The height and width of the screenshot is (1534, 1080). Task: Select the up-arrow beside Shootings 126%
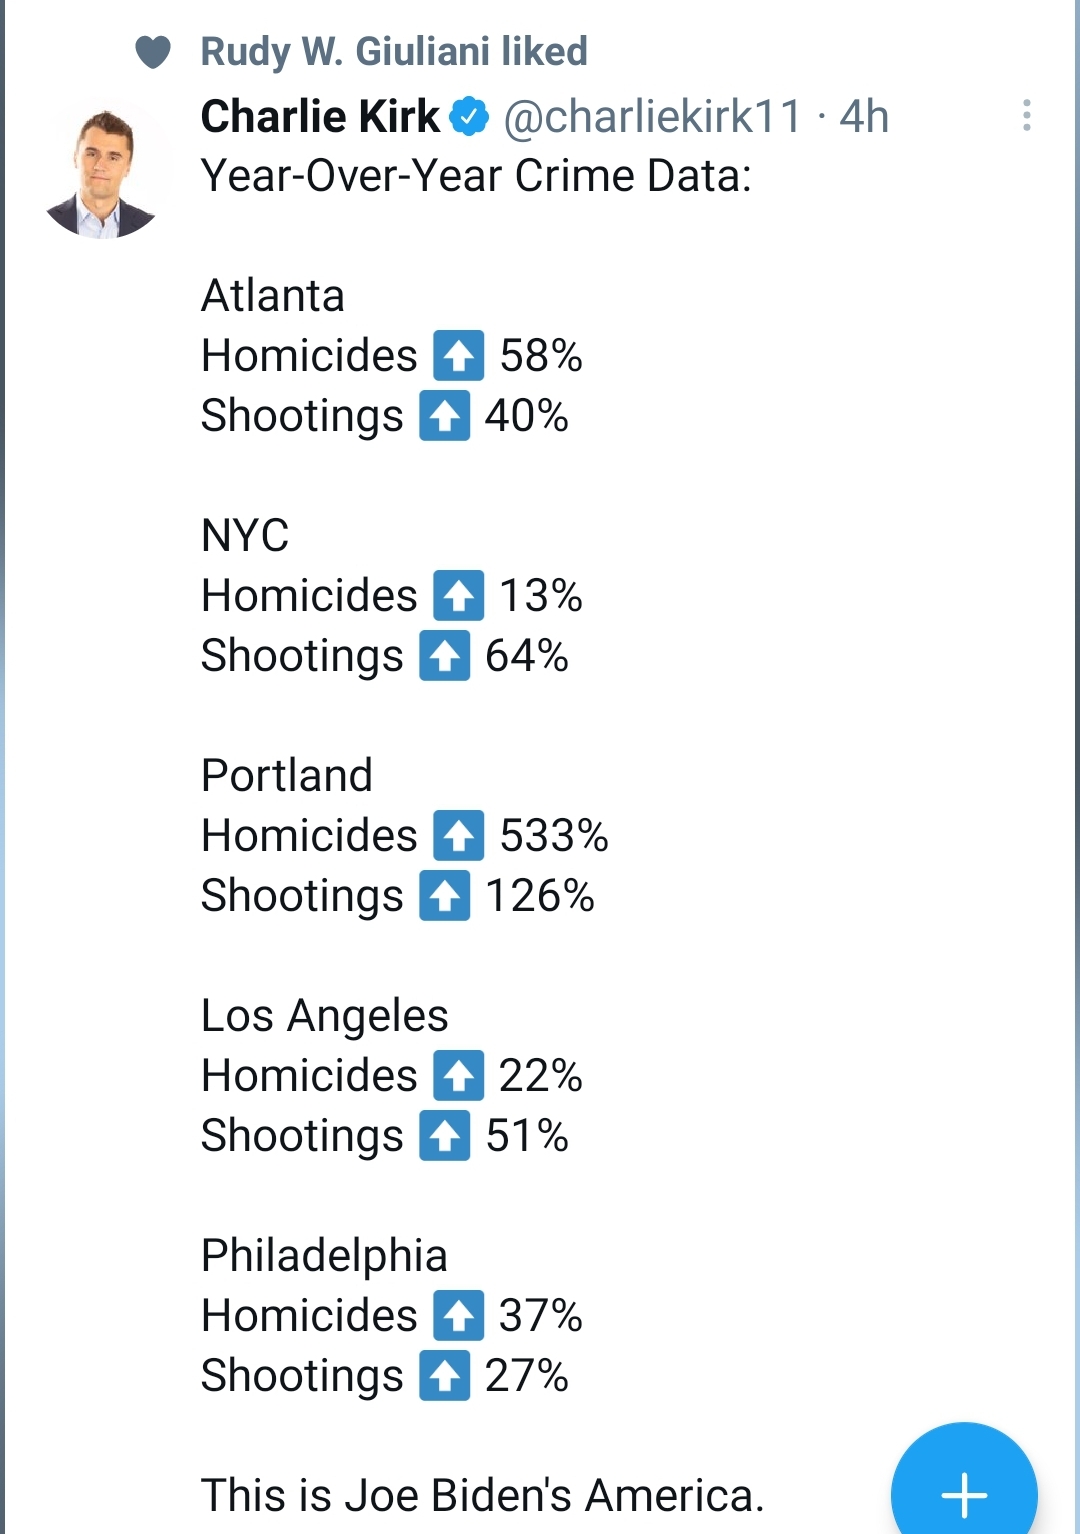click(x=445, y=896)
